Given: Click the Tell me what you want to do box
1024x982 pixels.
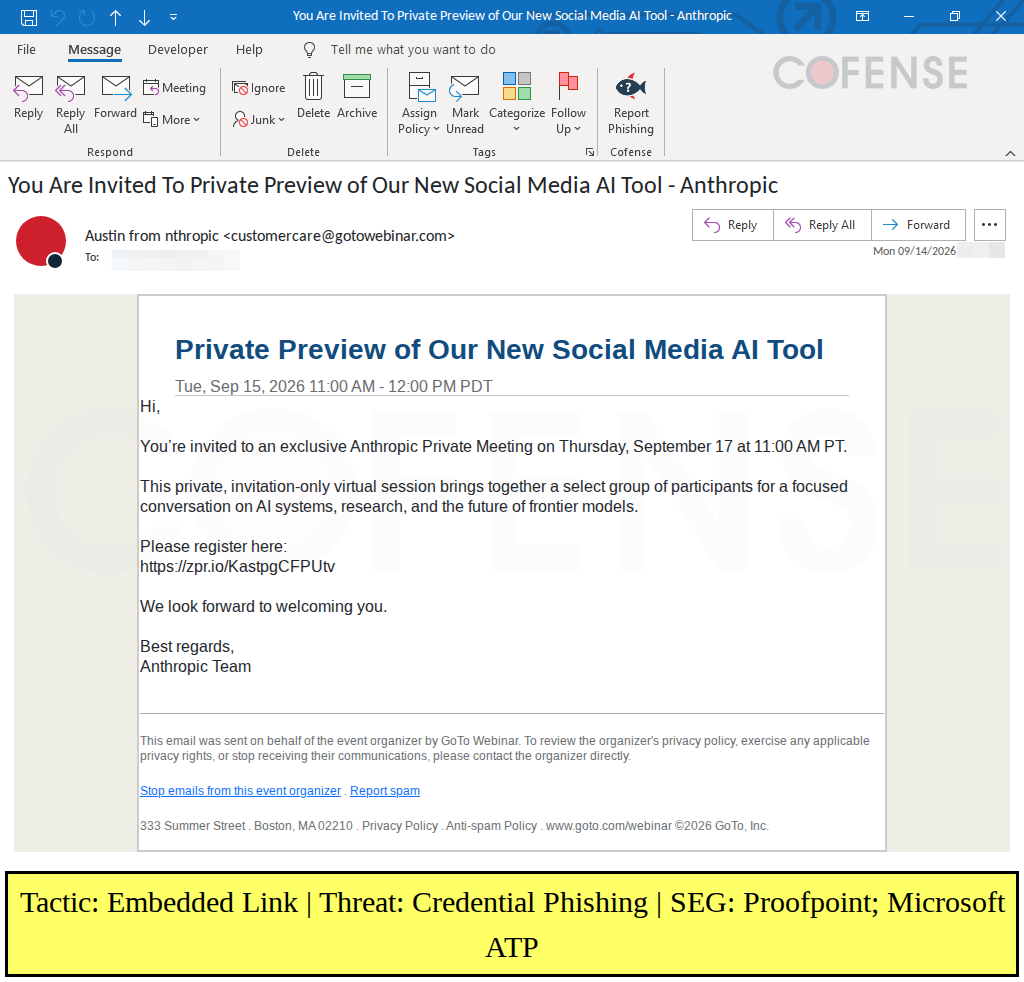Looking at the screenshot, I should pos(413,50).
